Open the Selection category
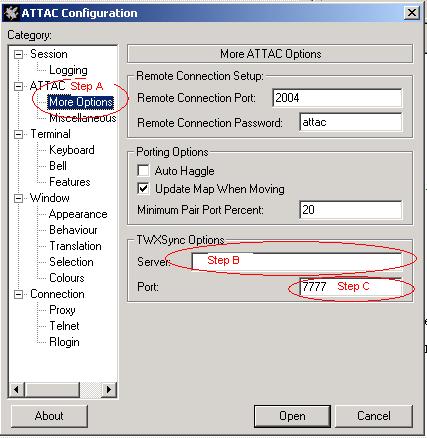427x438 pixels. click(x=71, y=262)
